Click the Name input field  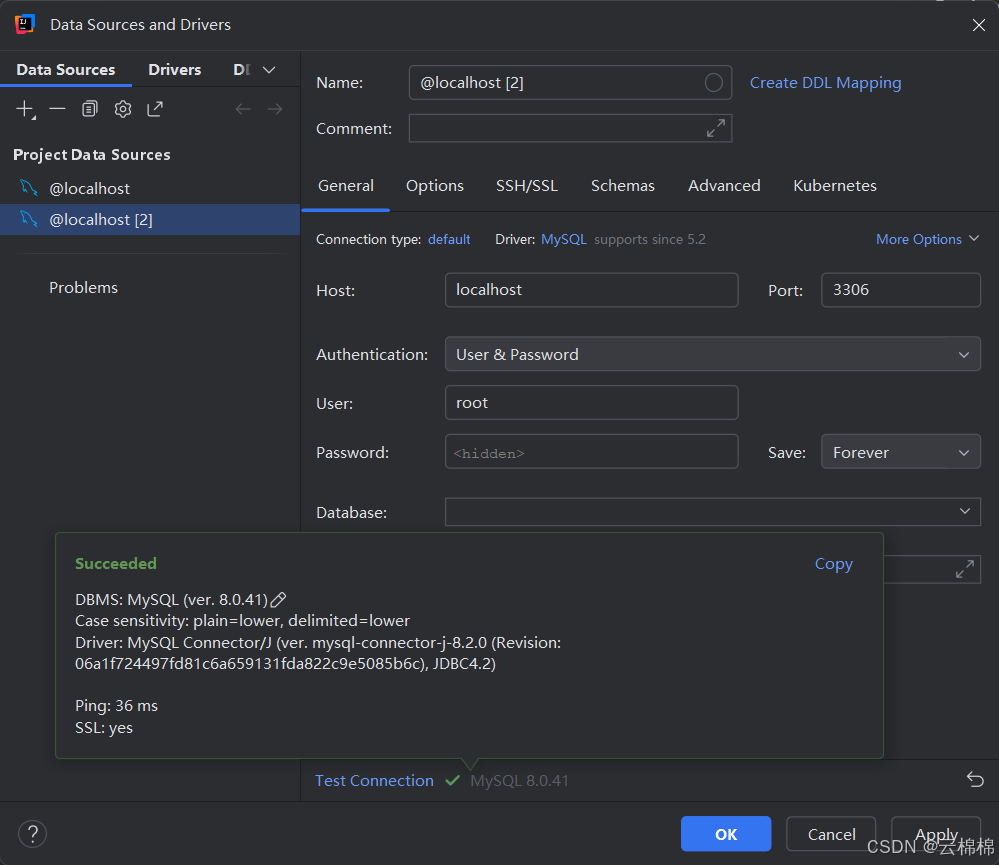click(570, 82)
